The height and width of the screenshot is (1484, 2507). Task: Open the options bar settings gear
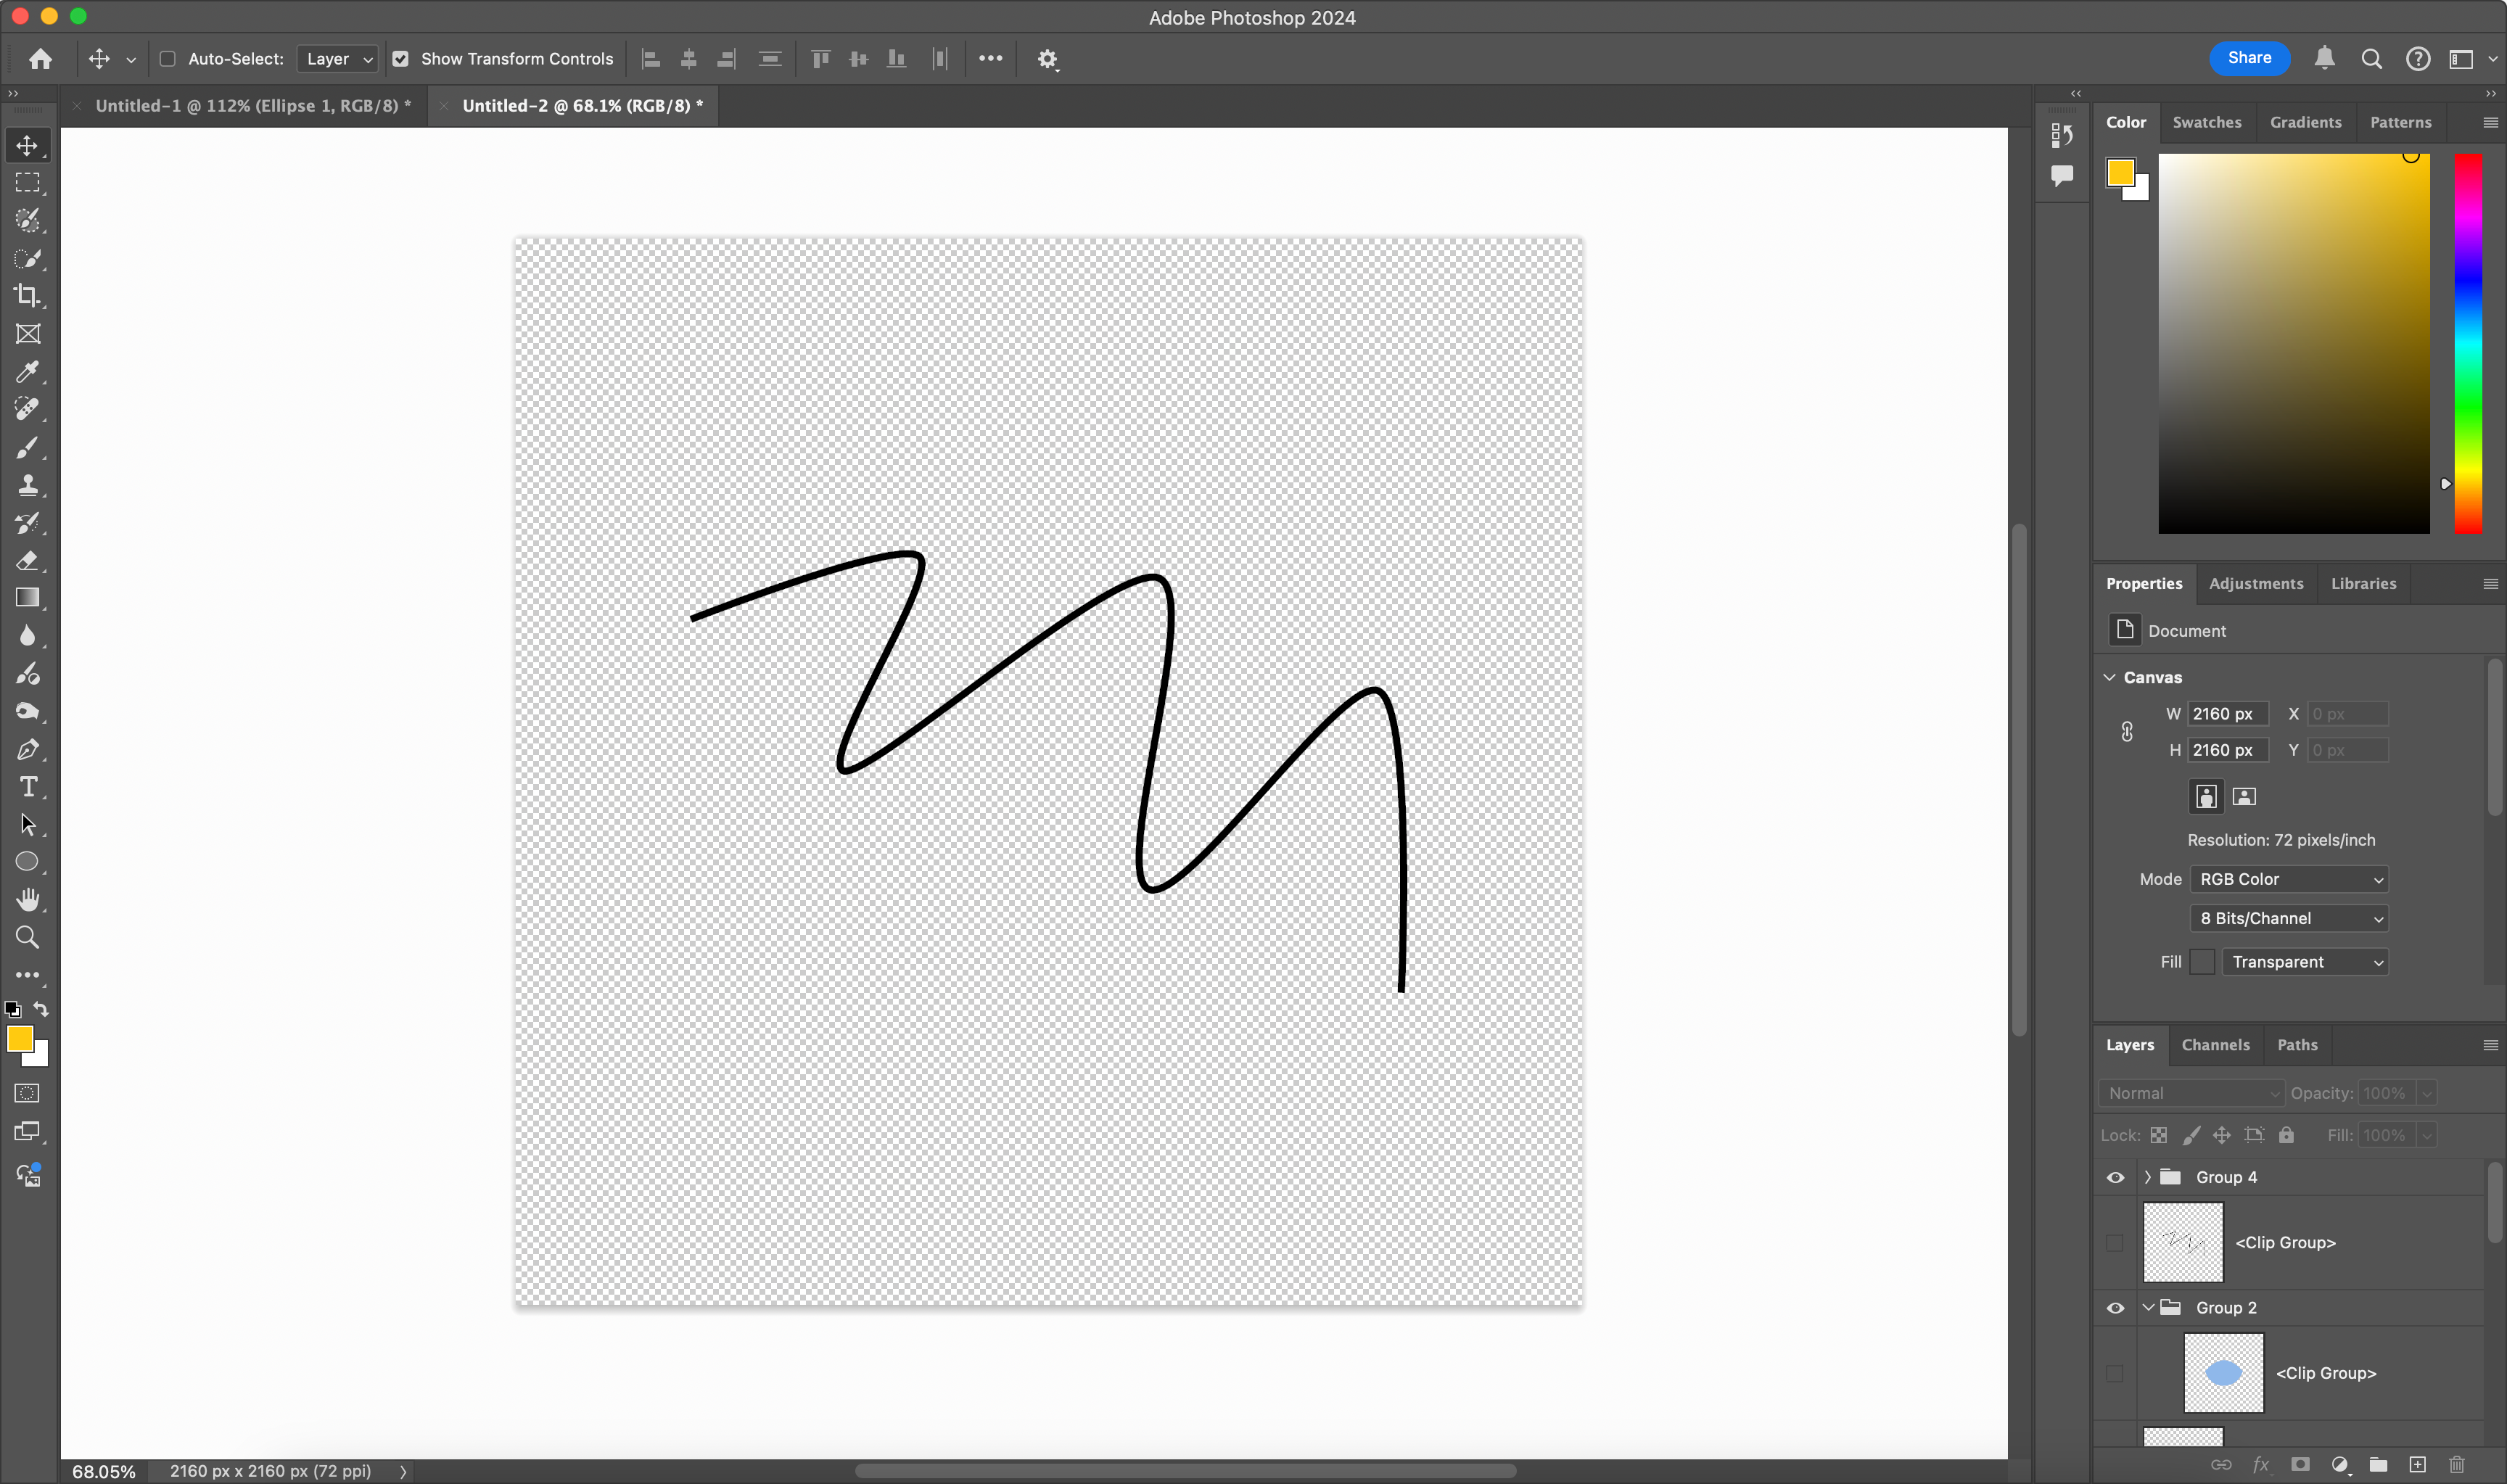pos(1047,58)
